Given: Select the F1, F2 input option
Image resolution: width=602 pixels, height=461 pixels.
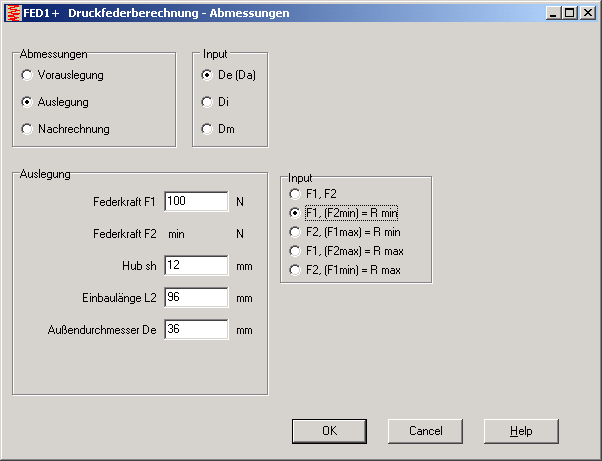Looking at the screenshot, I should coord(294,193).
